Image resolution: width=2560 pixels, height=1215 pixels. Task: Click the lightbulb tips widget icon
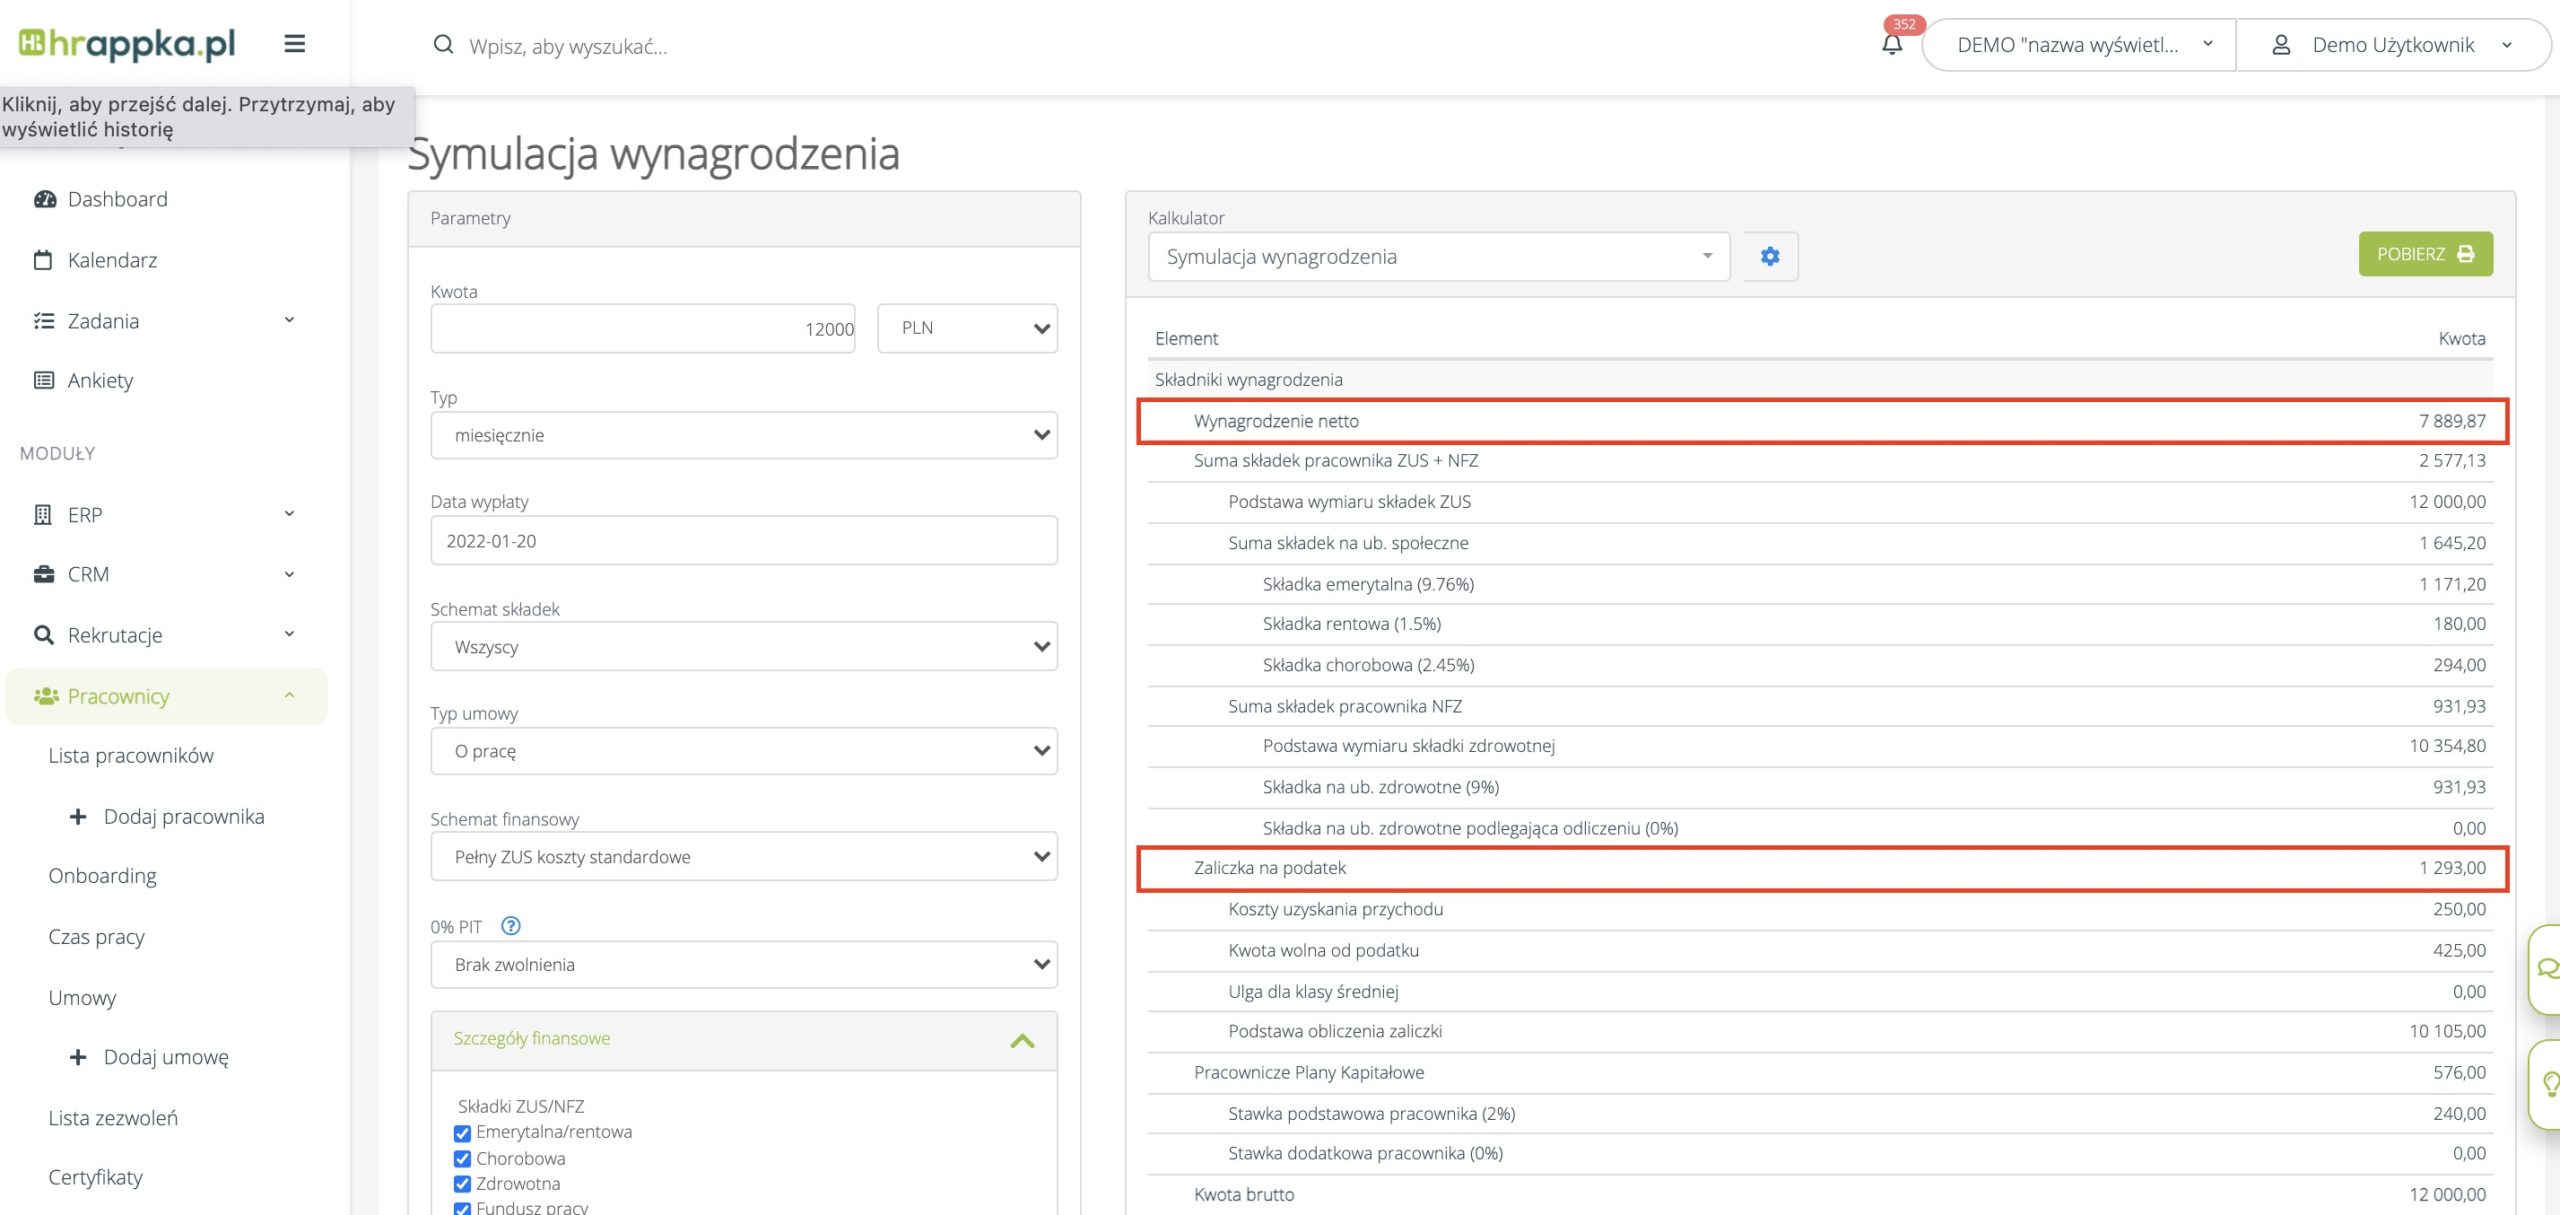click(x=2549, y=1084)
